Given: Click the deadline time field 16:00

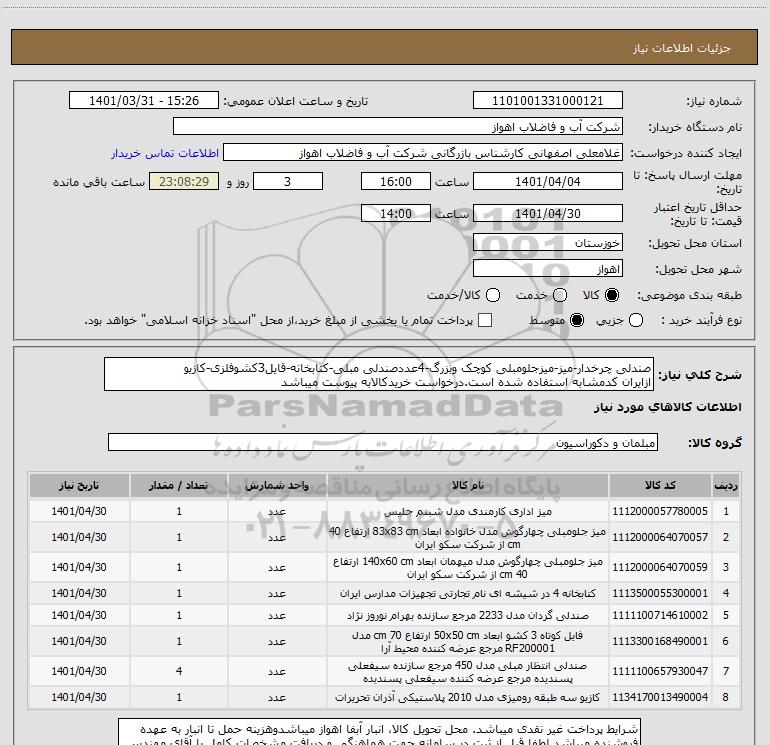Looking at the screenshot, I should [396, 181].
